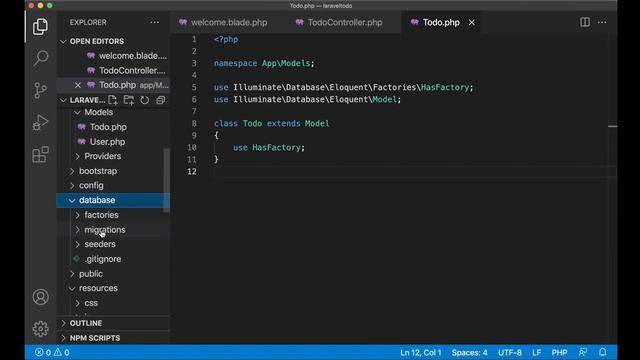Open the Extensions view
Image resolution: width=640 pixels, height=360 pixels.
40,154
